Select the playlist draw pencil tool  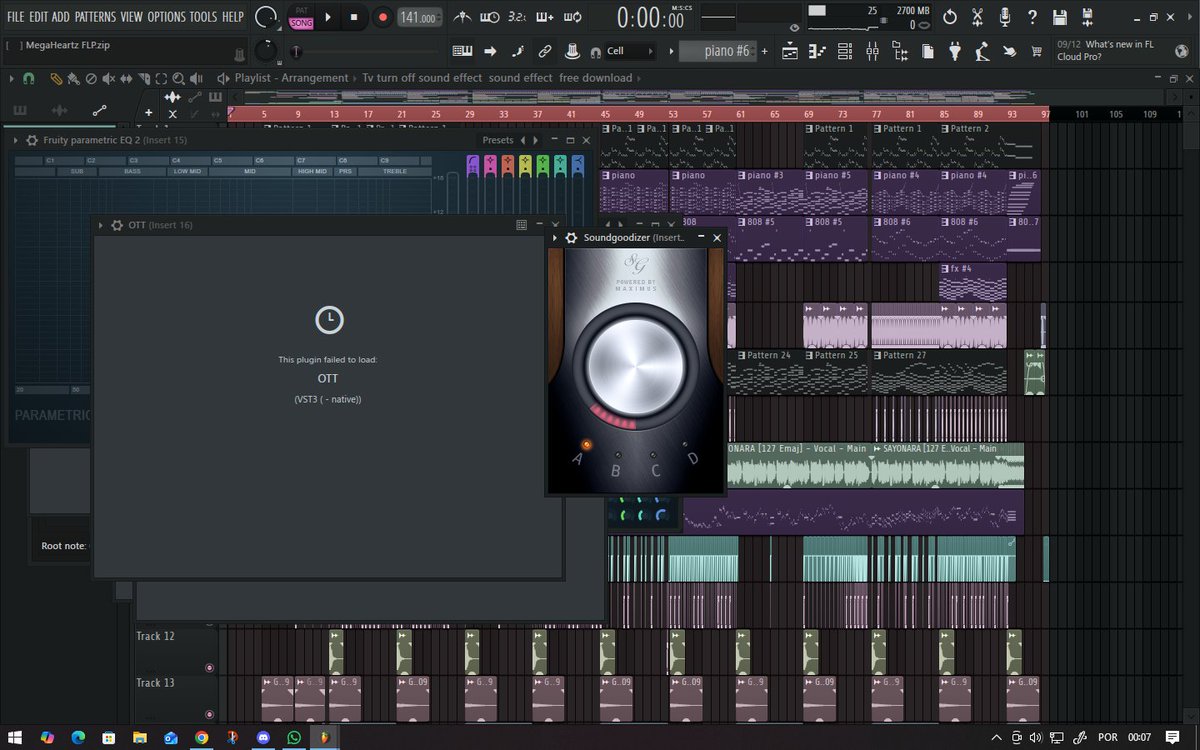click(57, 78)
